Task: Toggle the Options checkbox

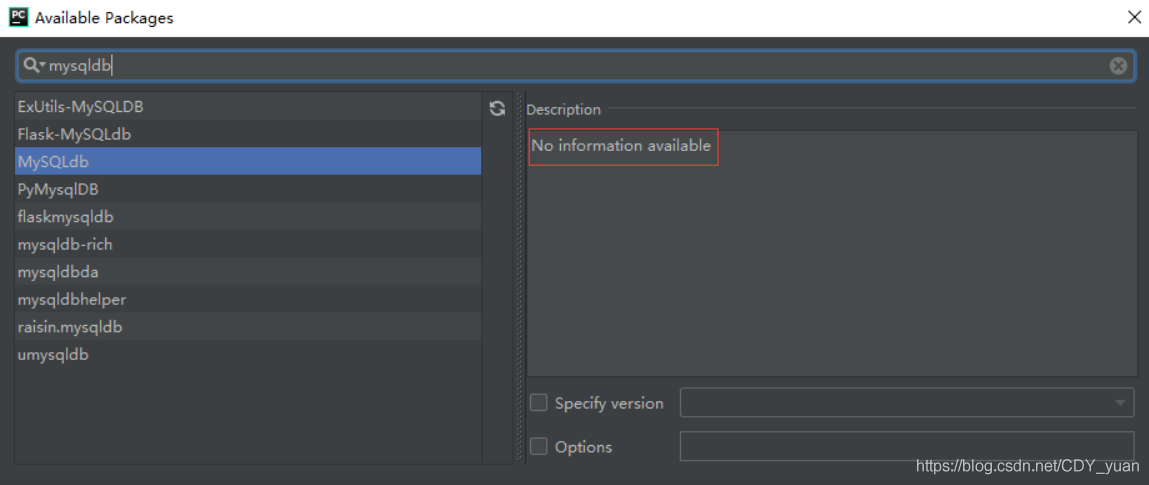Action: [x=539, y=447]
